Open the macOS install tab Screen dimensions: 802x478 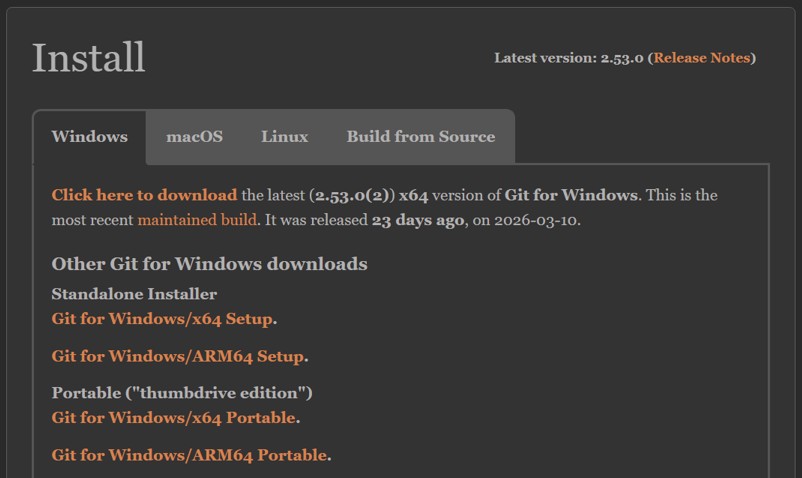(x=194, y=137)
